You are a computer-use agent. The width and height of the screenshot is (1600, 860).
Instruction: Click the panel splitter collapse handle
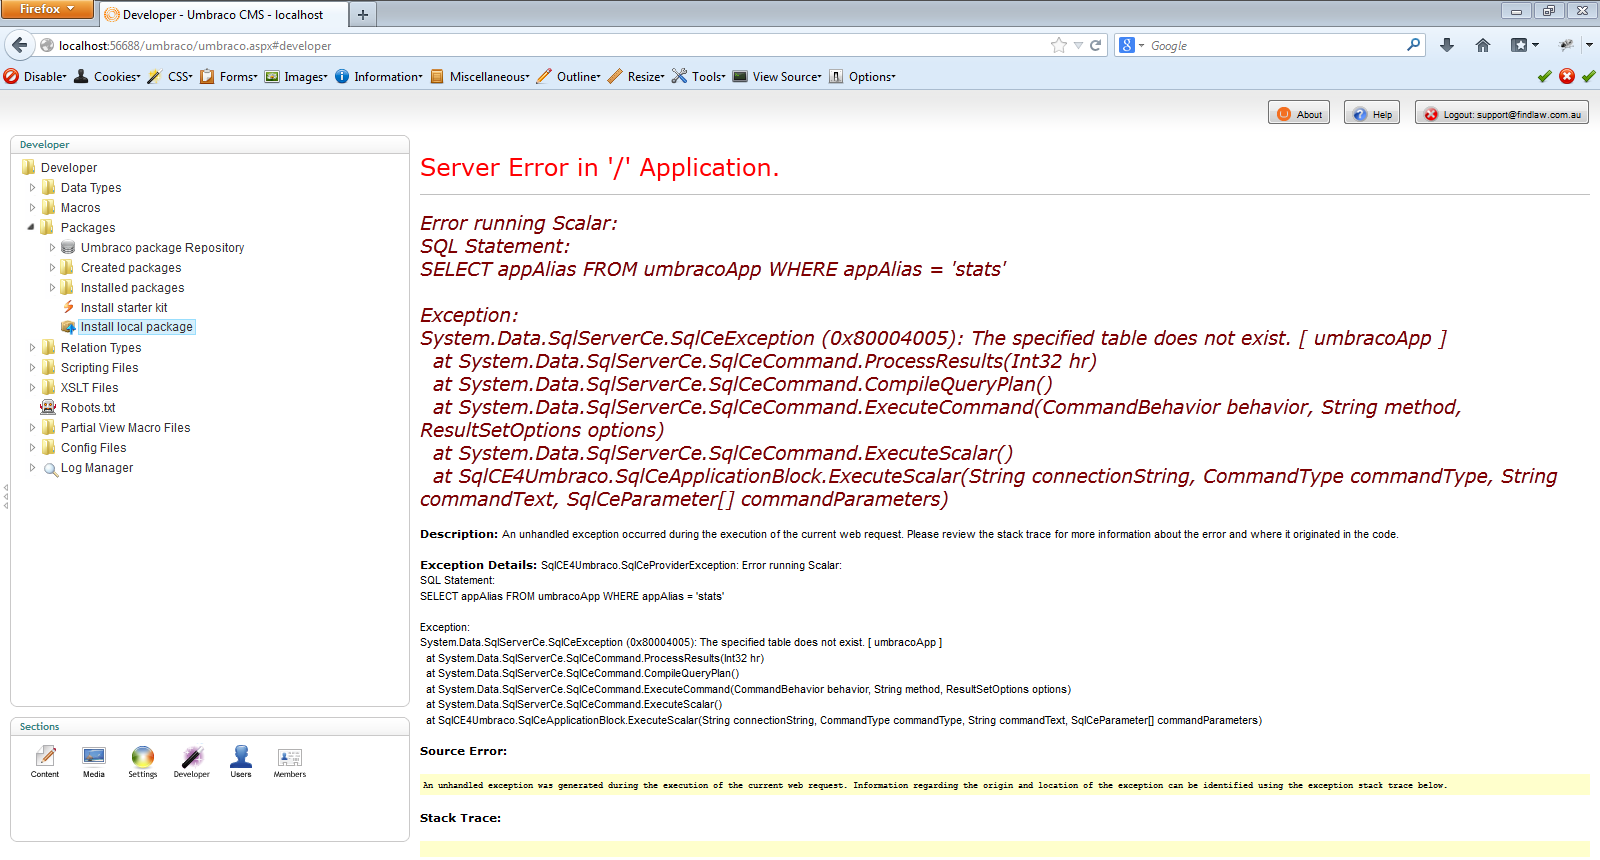pos(5,497)
